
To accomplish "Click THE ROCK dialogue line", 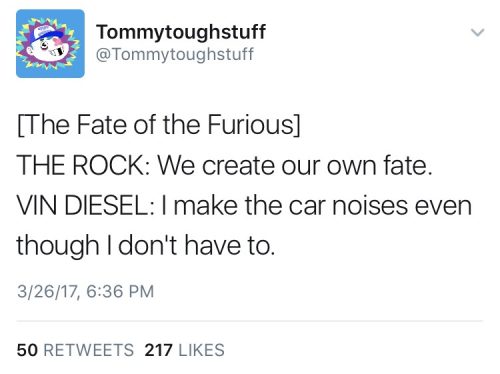I will click(x=225, y=165).
